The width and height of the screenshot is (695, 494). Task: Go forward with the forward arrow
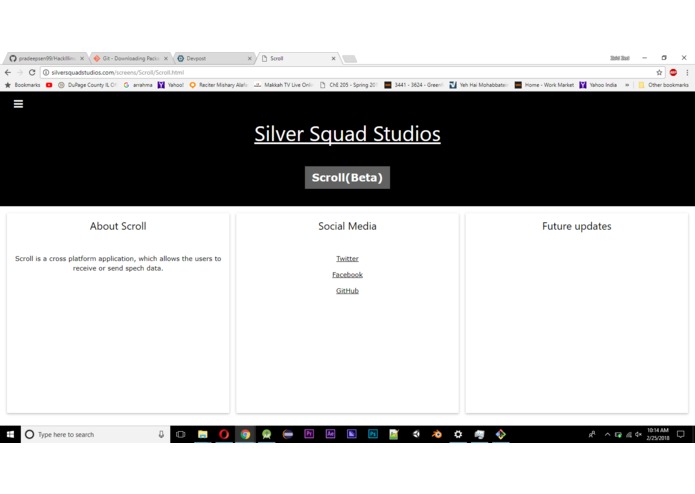click(20, 72)
